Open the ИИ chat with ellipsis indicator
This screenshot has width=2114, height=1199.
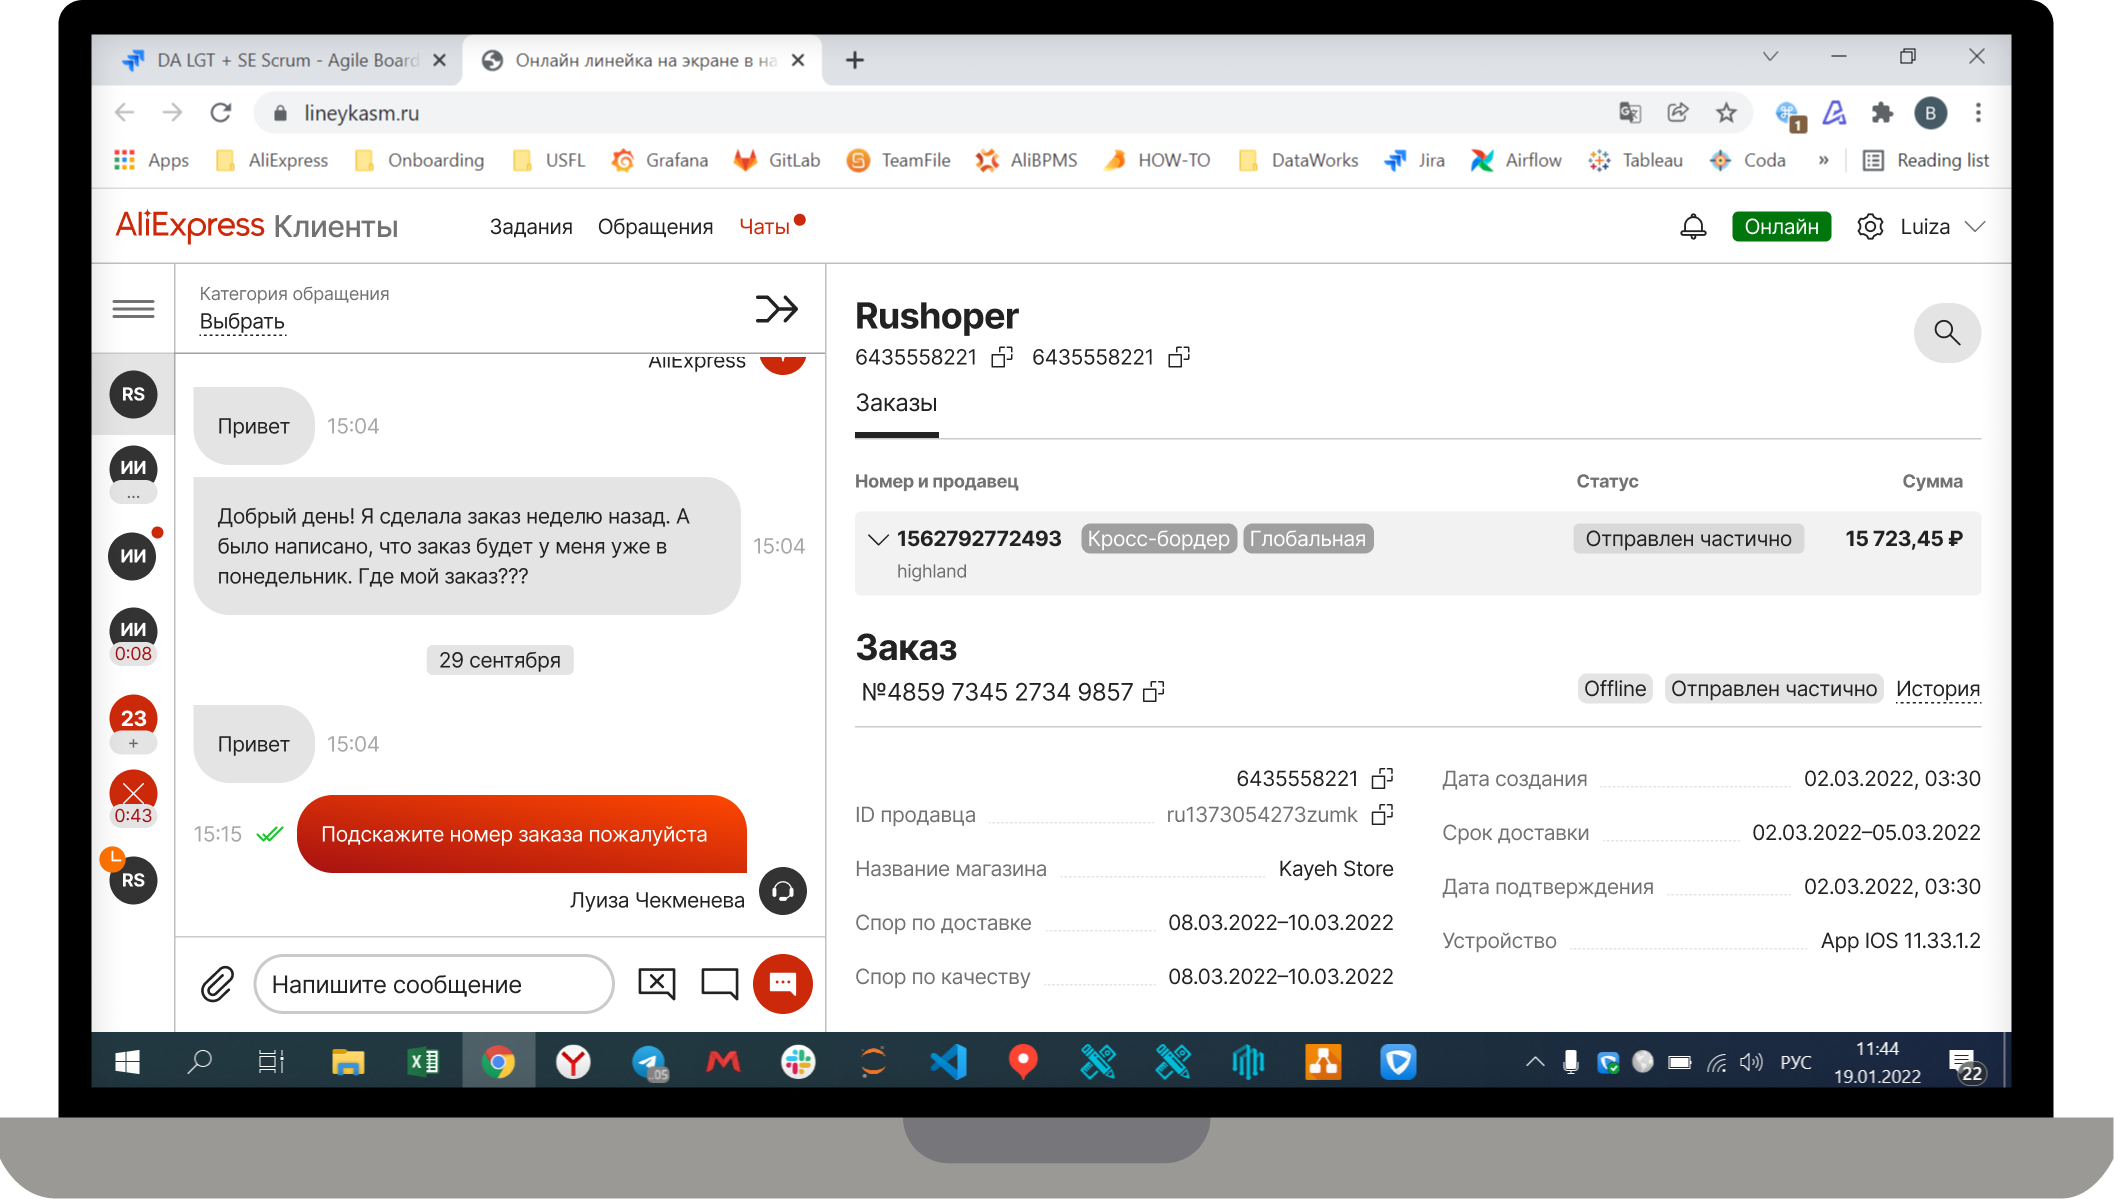pyautogui.click(x=133, y=475)
